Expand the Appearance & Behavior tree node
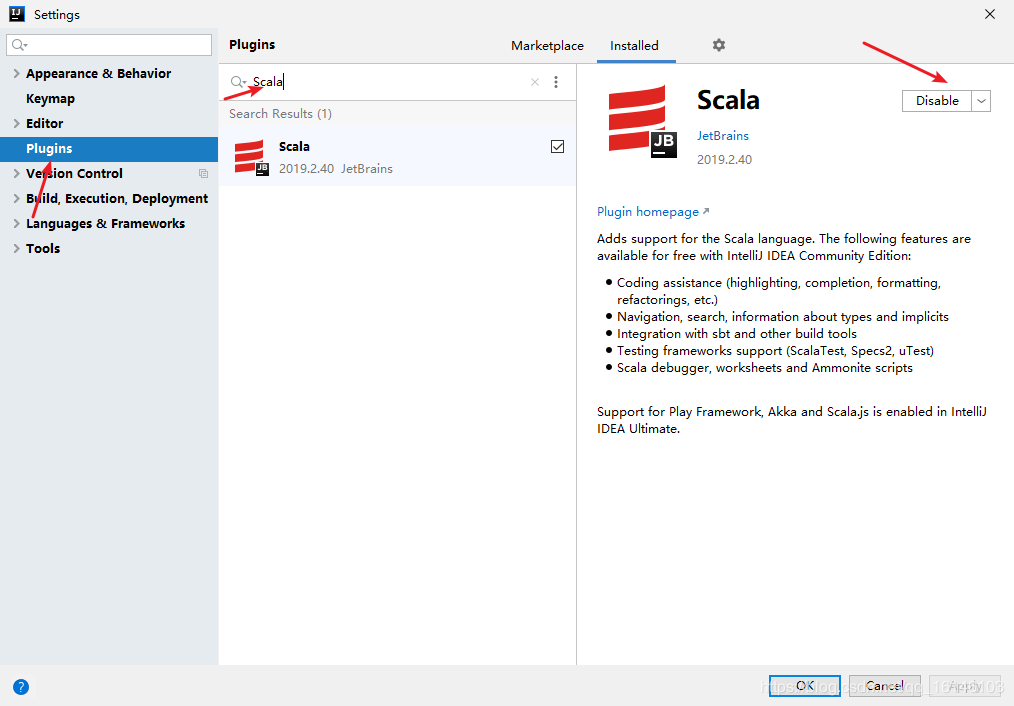Screen dimensions: 1014x706 point(16,74)
